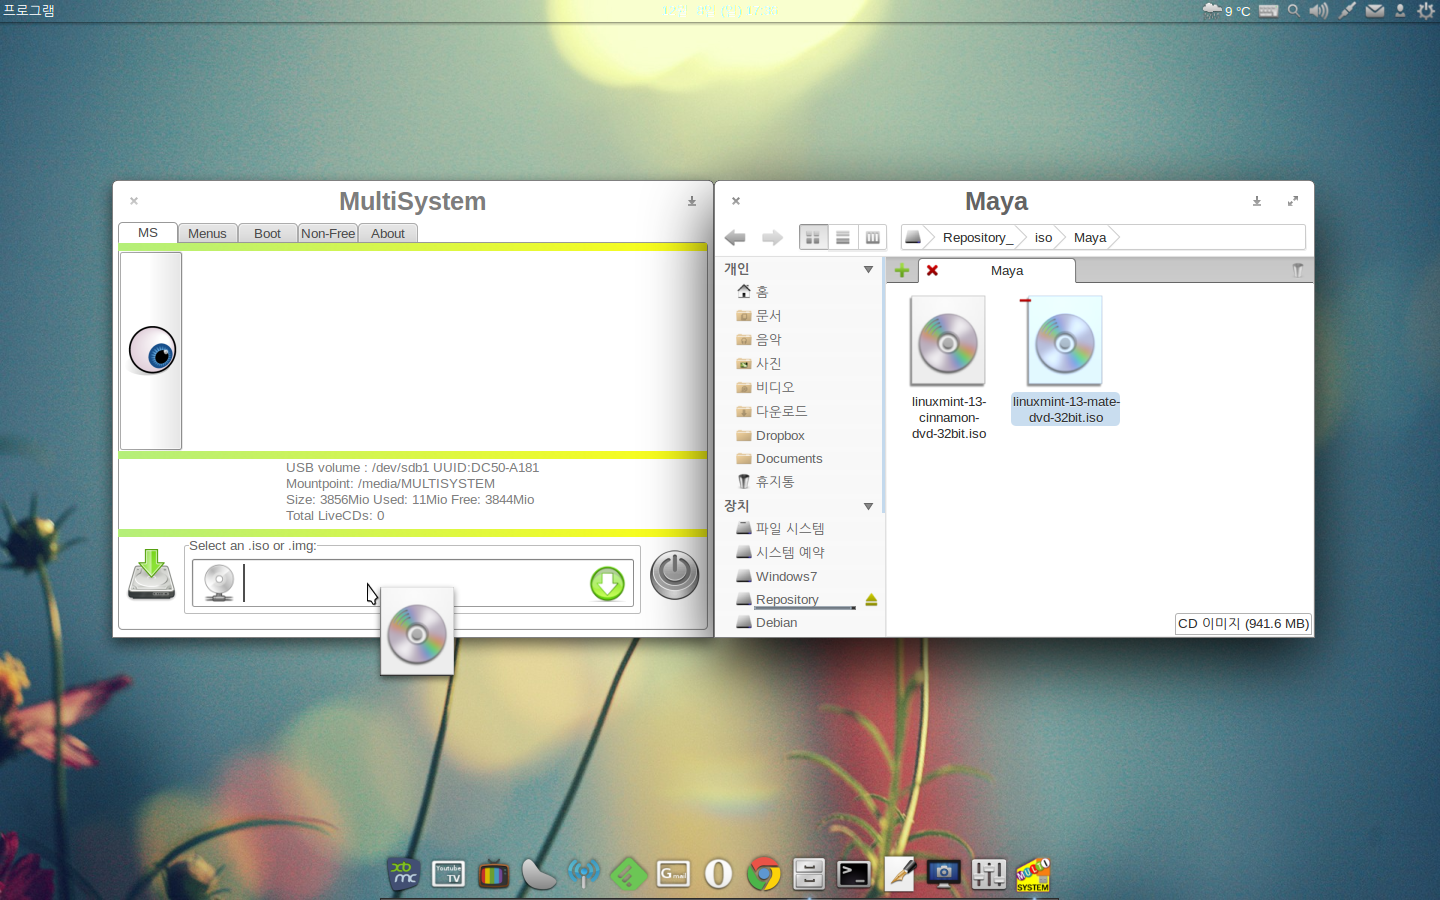Close tab with the red X icon
Viewport: 1440px width, 900px height.
click(932, 270)
